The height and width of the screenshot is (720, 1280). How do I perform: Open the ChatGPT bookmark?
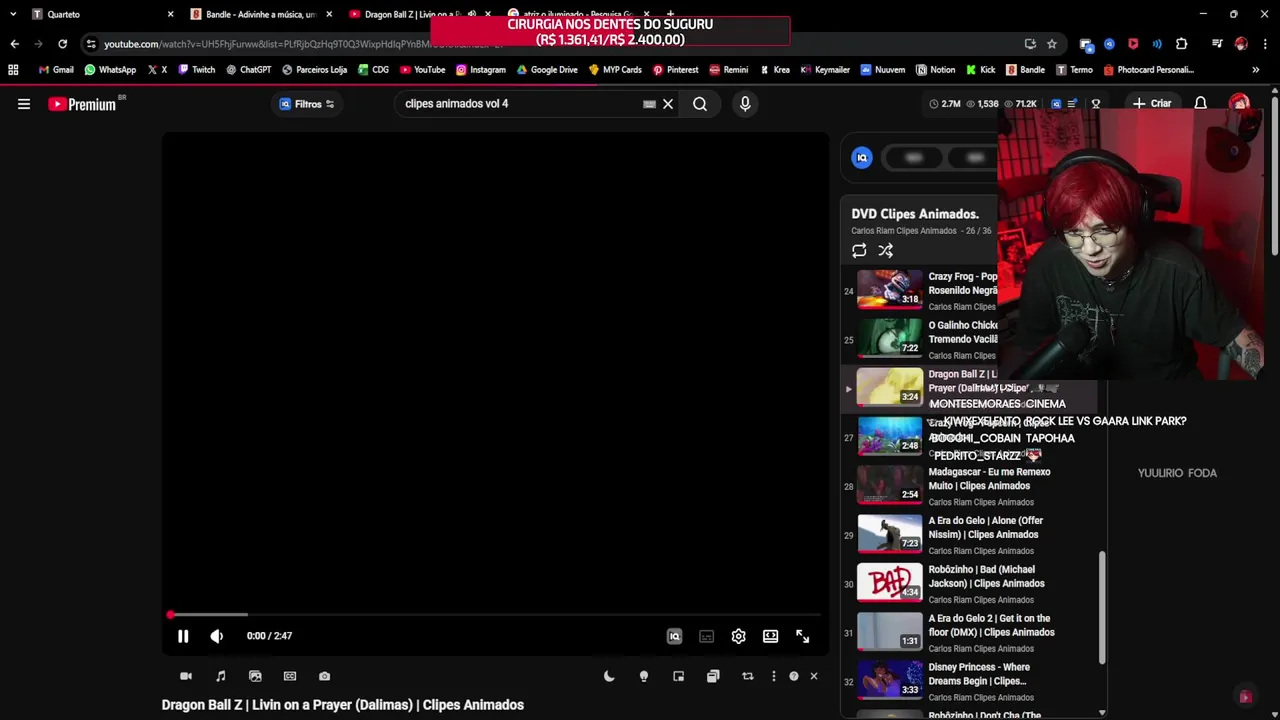click(248, 70)
